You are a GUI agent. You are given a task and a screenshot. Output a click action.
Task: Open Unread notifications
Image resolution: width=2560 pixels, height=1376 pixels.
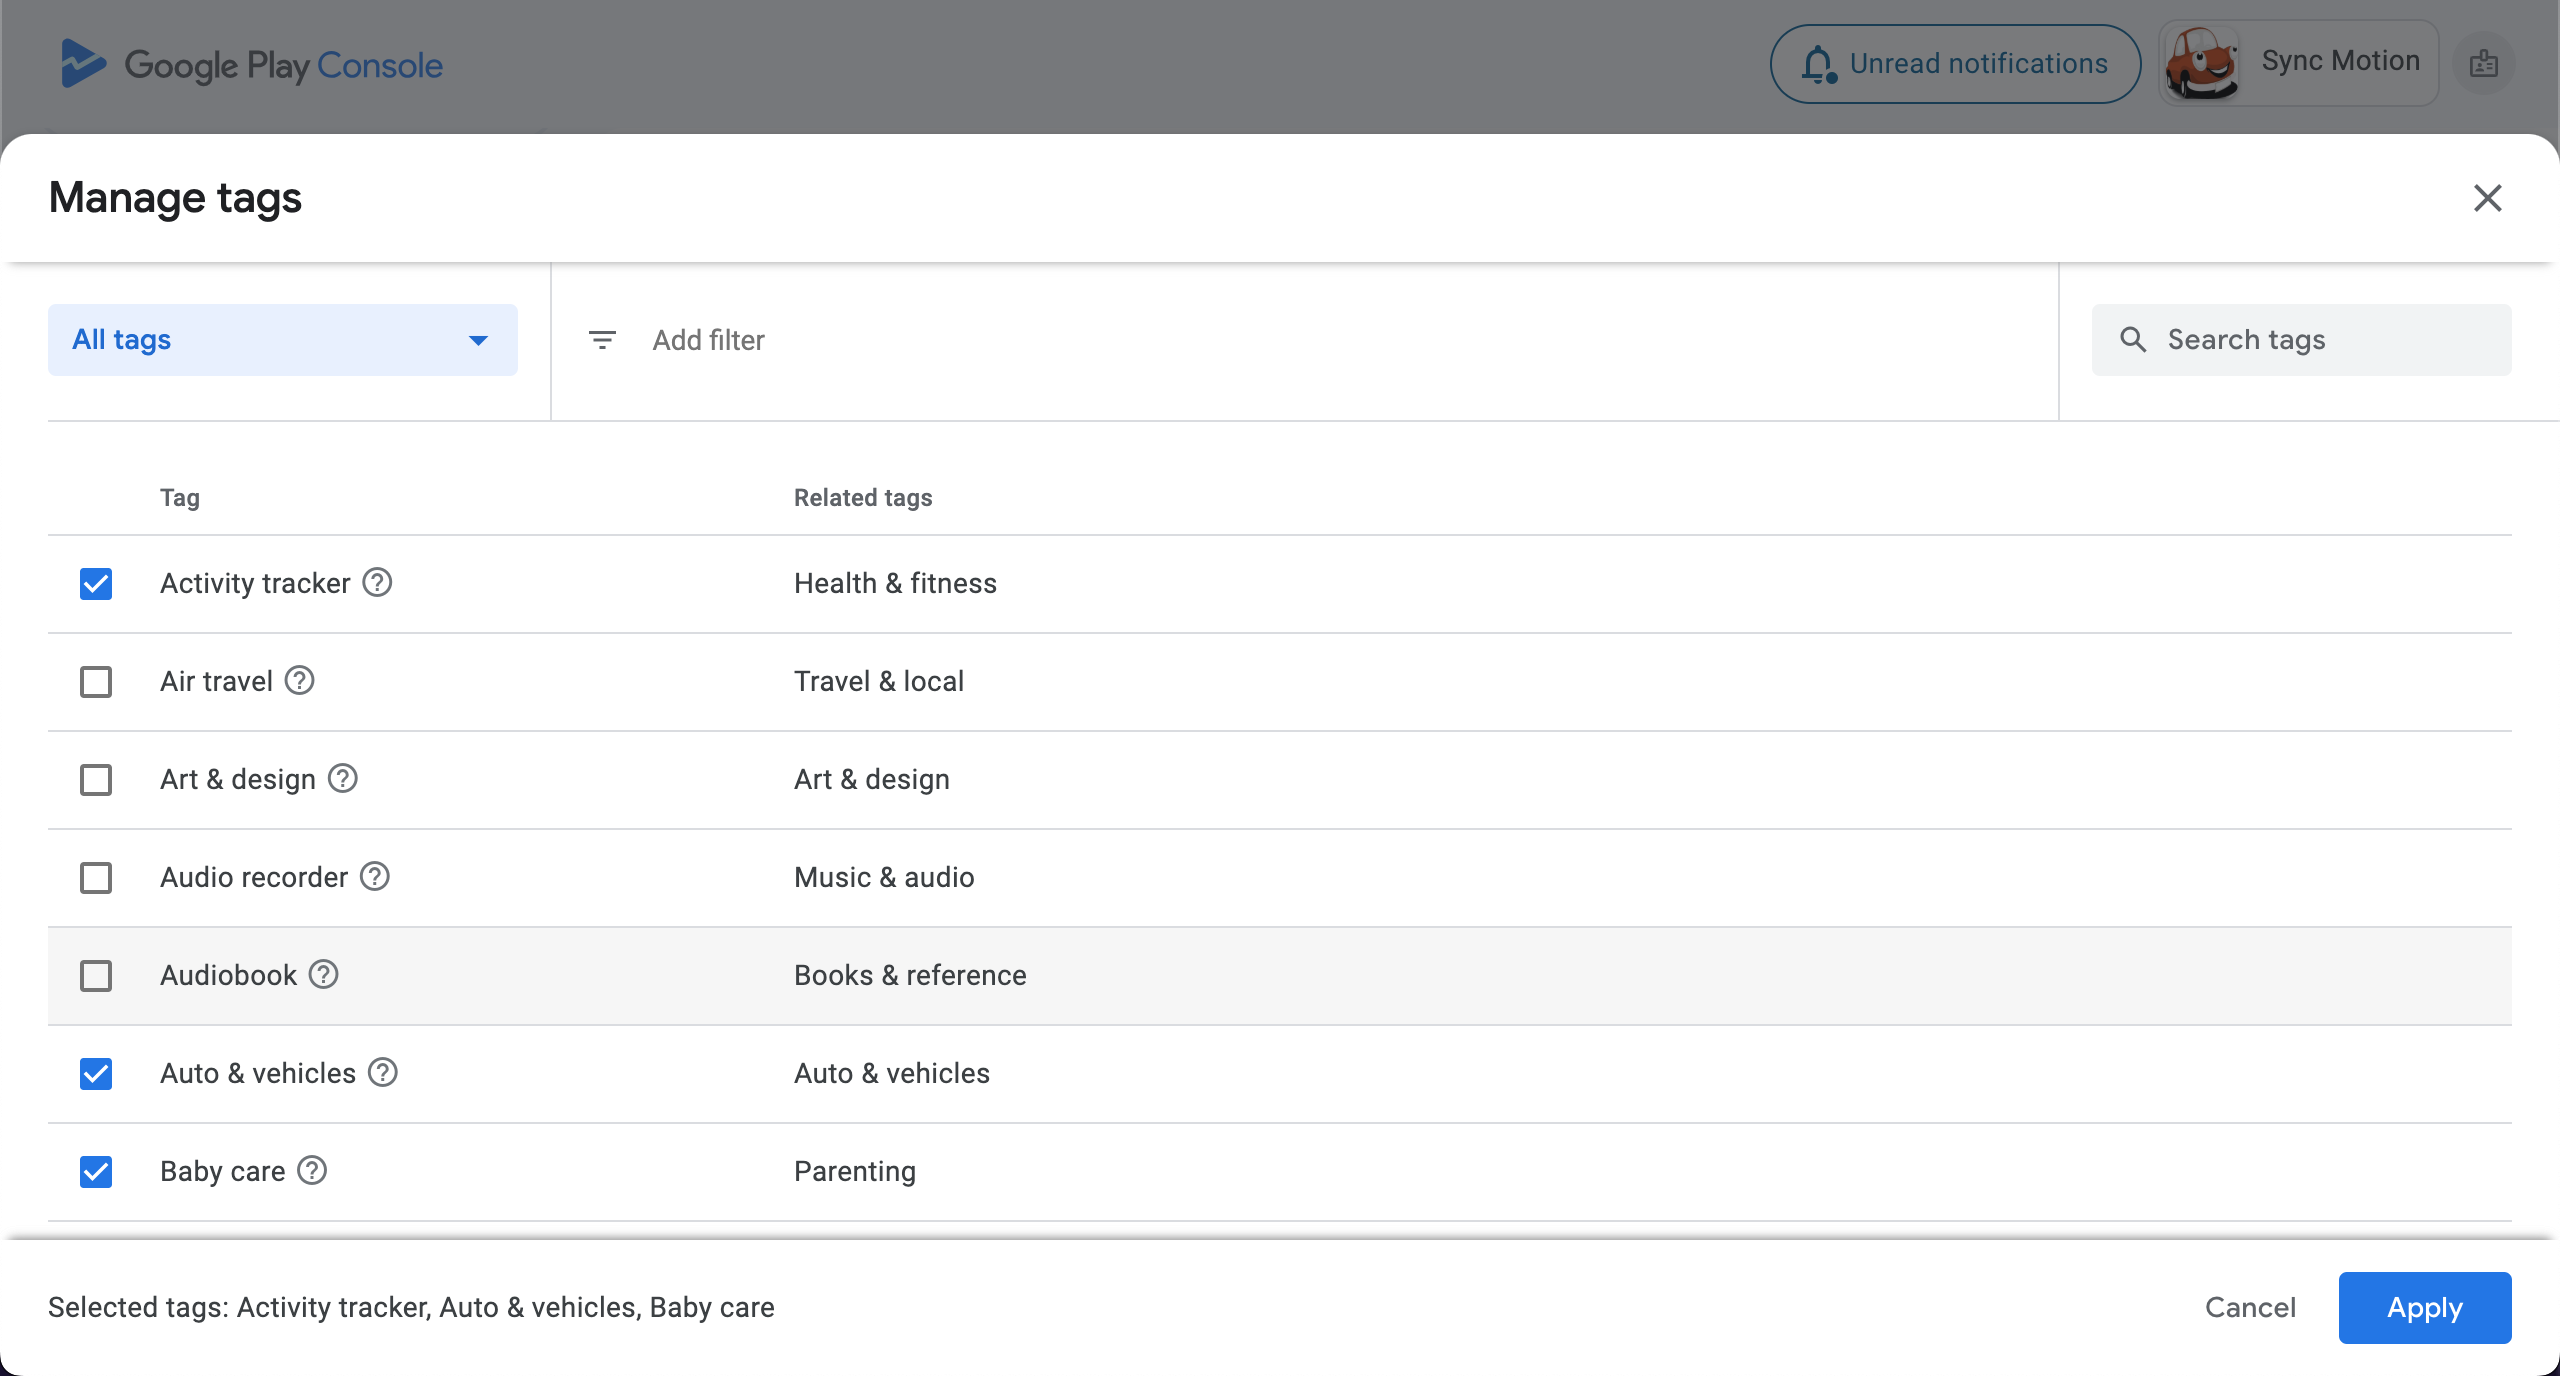click(x=1956, y=64)
